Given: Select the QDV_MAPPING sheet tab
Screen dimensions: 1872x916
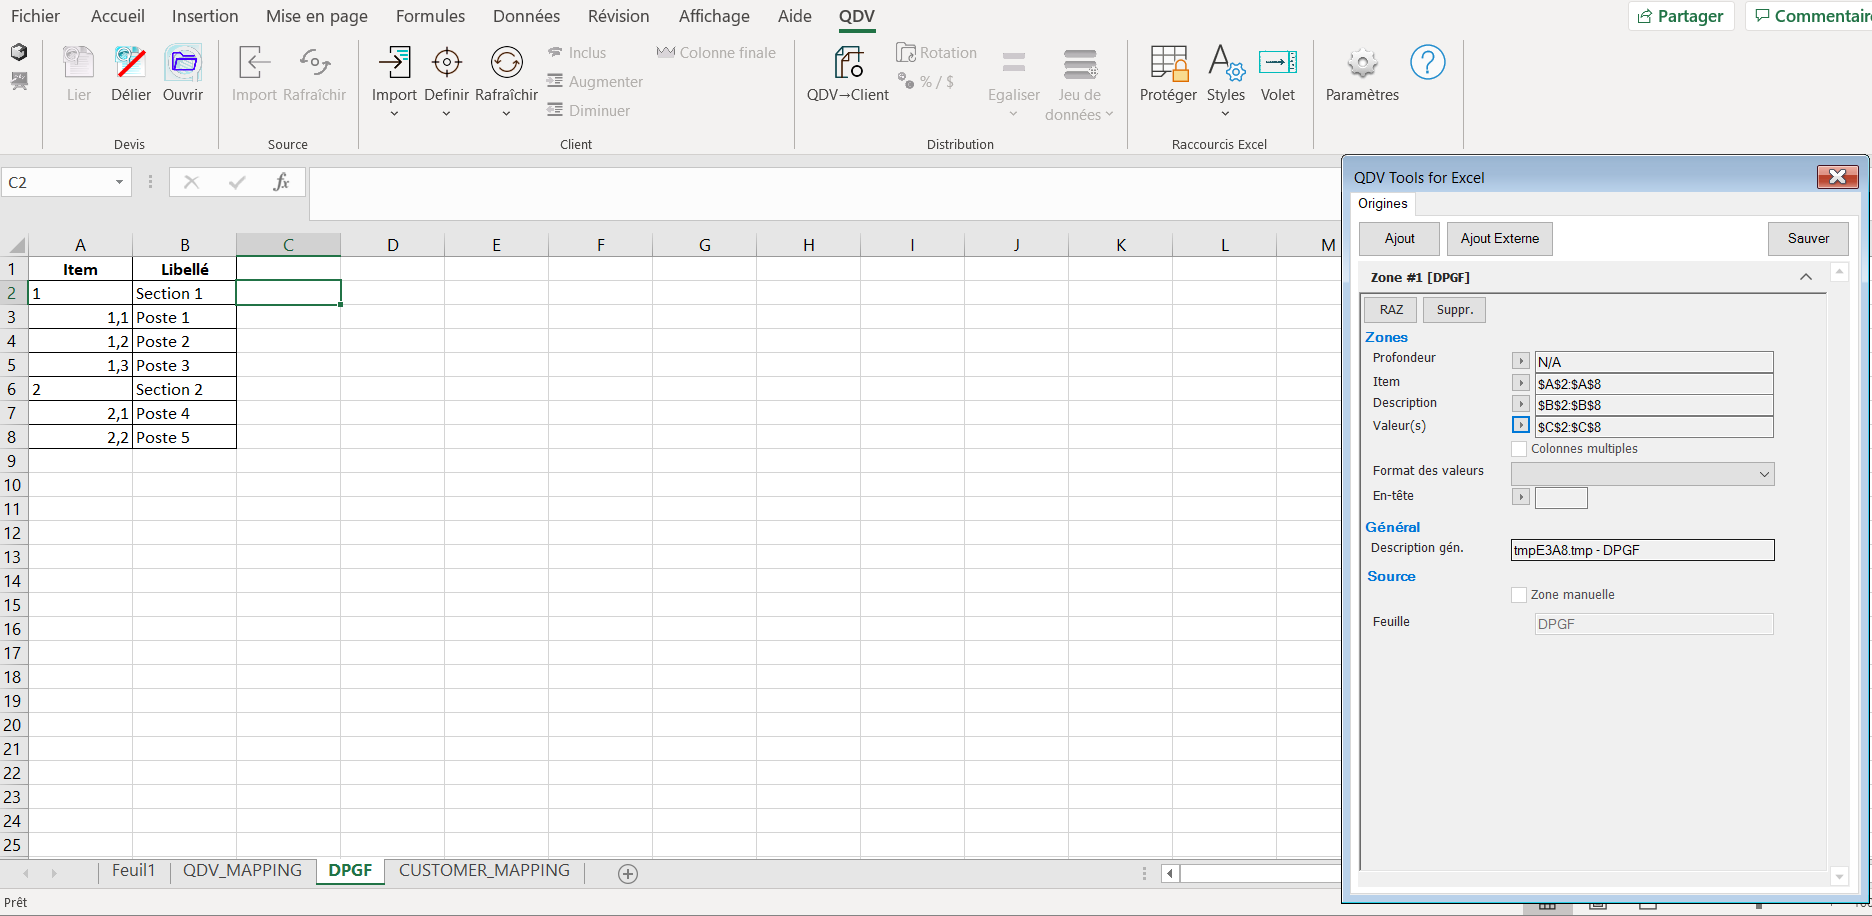Looking at the screenshot, I should coord(242,871).
